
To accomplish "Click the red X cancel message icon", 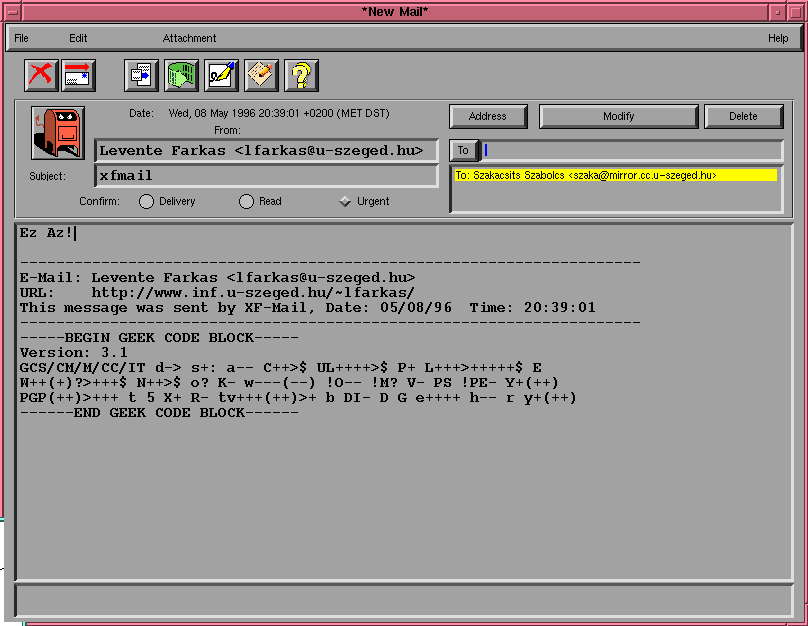I will tap(41, 75).
